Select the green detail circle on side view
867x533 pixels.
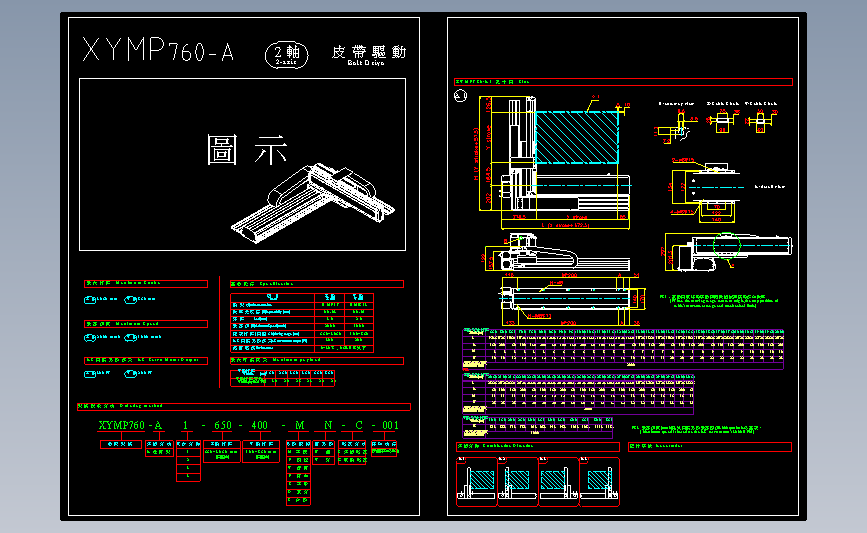point(727,245)
